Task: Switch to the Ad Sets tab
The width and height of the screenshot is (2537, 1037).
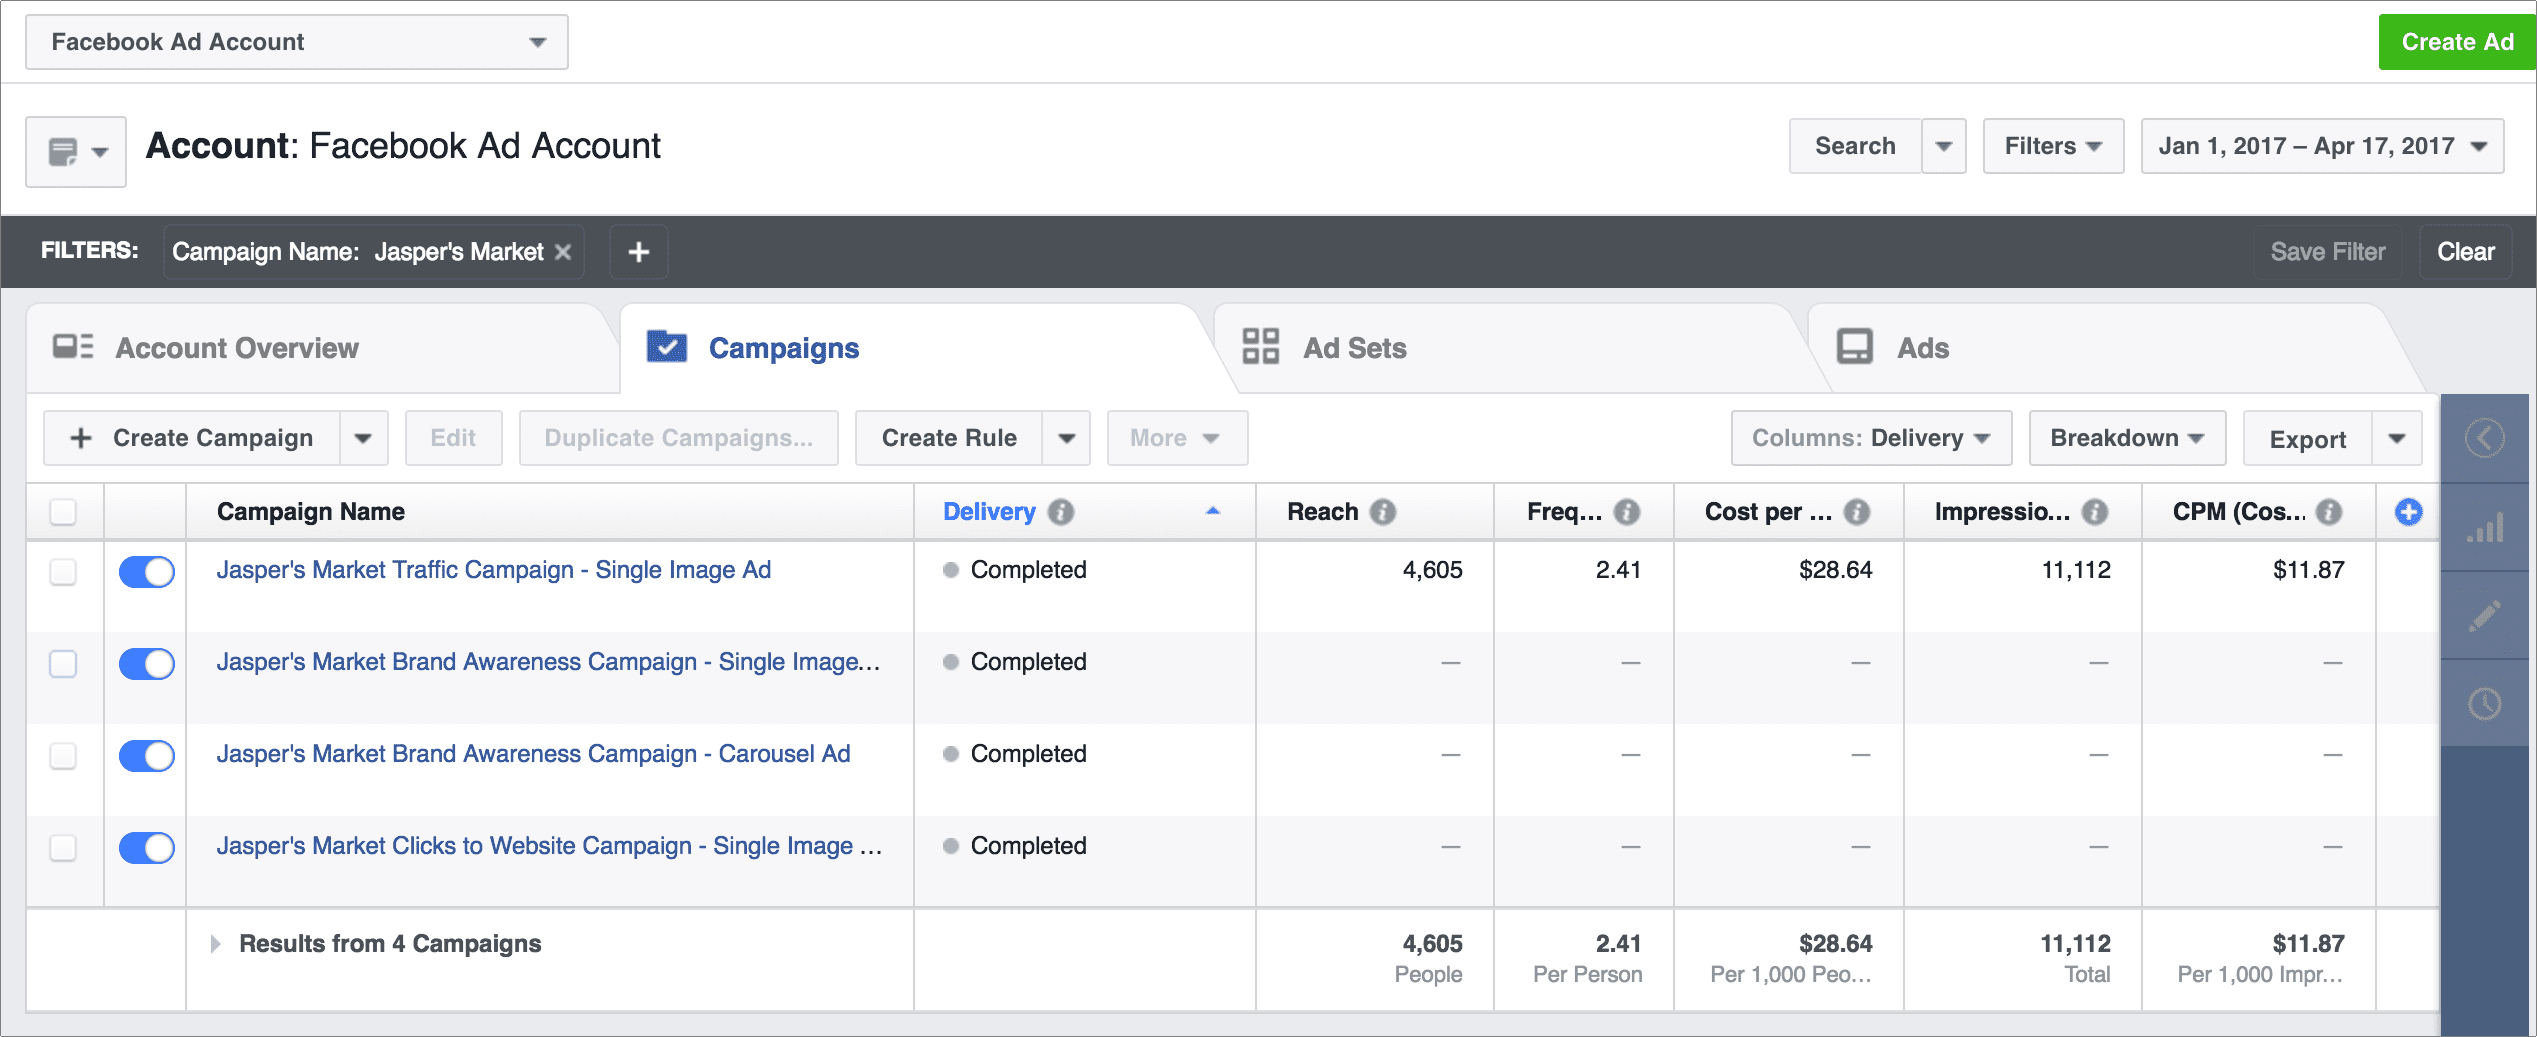Action: click(1354, 347)
